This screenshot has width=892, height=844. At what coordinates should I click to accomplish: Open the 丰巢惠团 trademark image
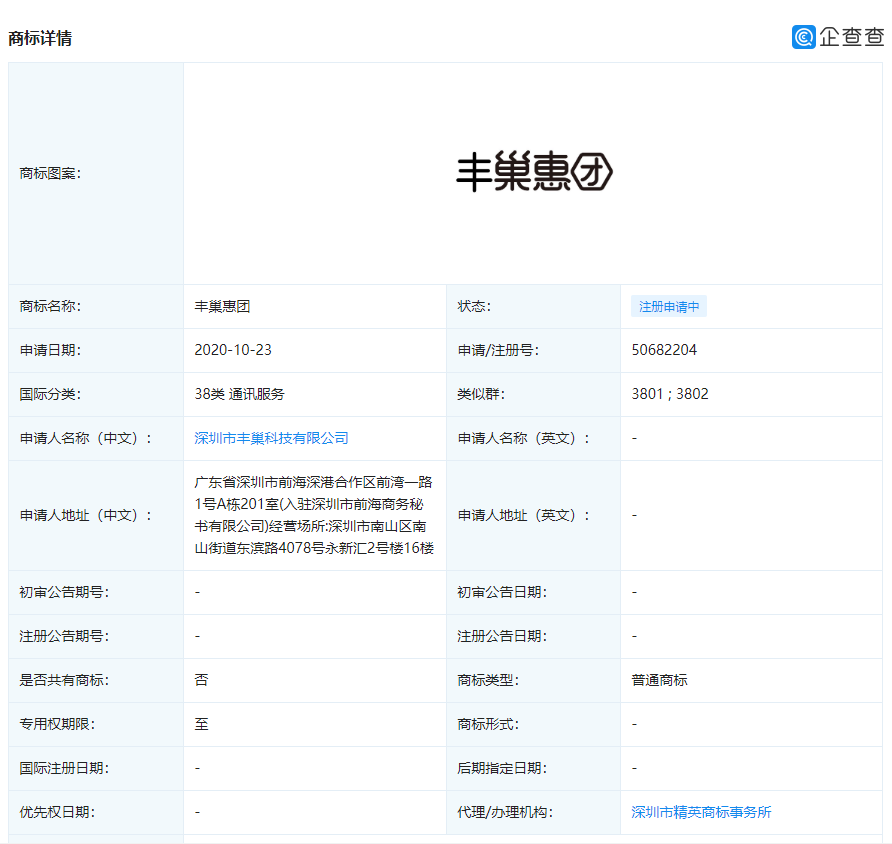(x=534, y=172)
